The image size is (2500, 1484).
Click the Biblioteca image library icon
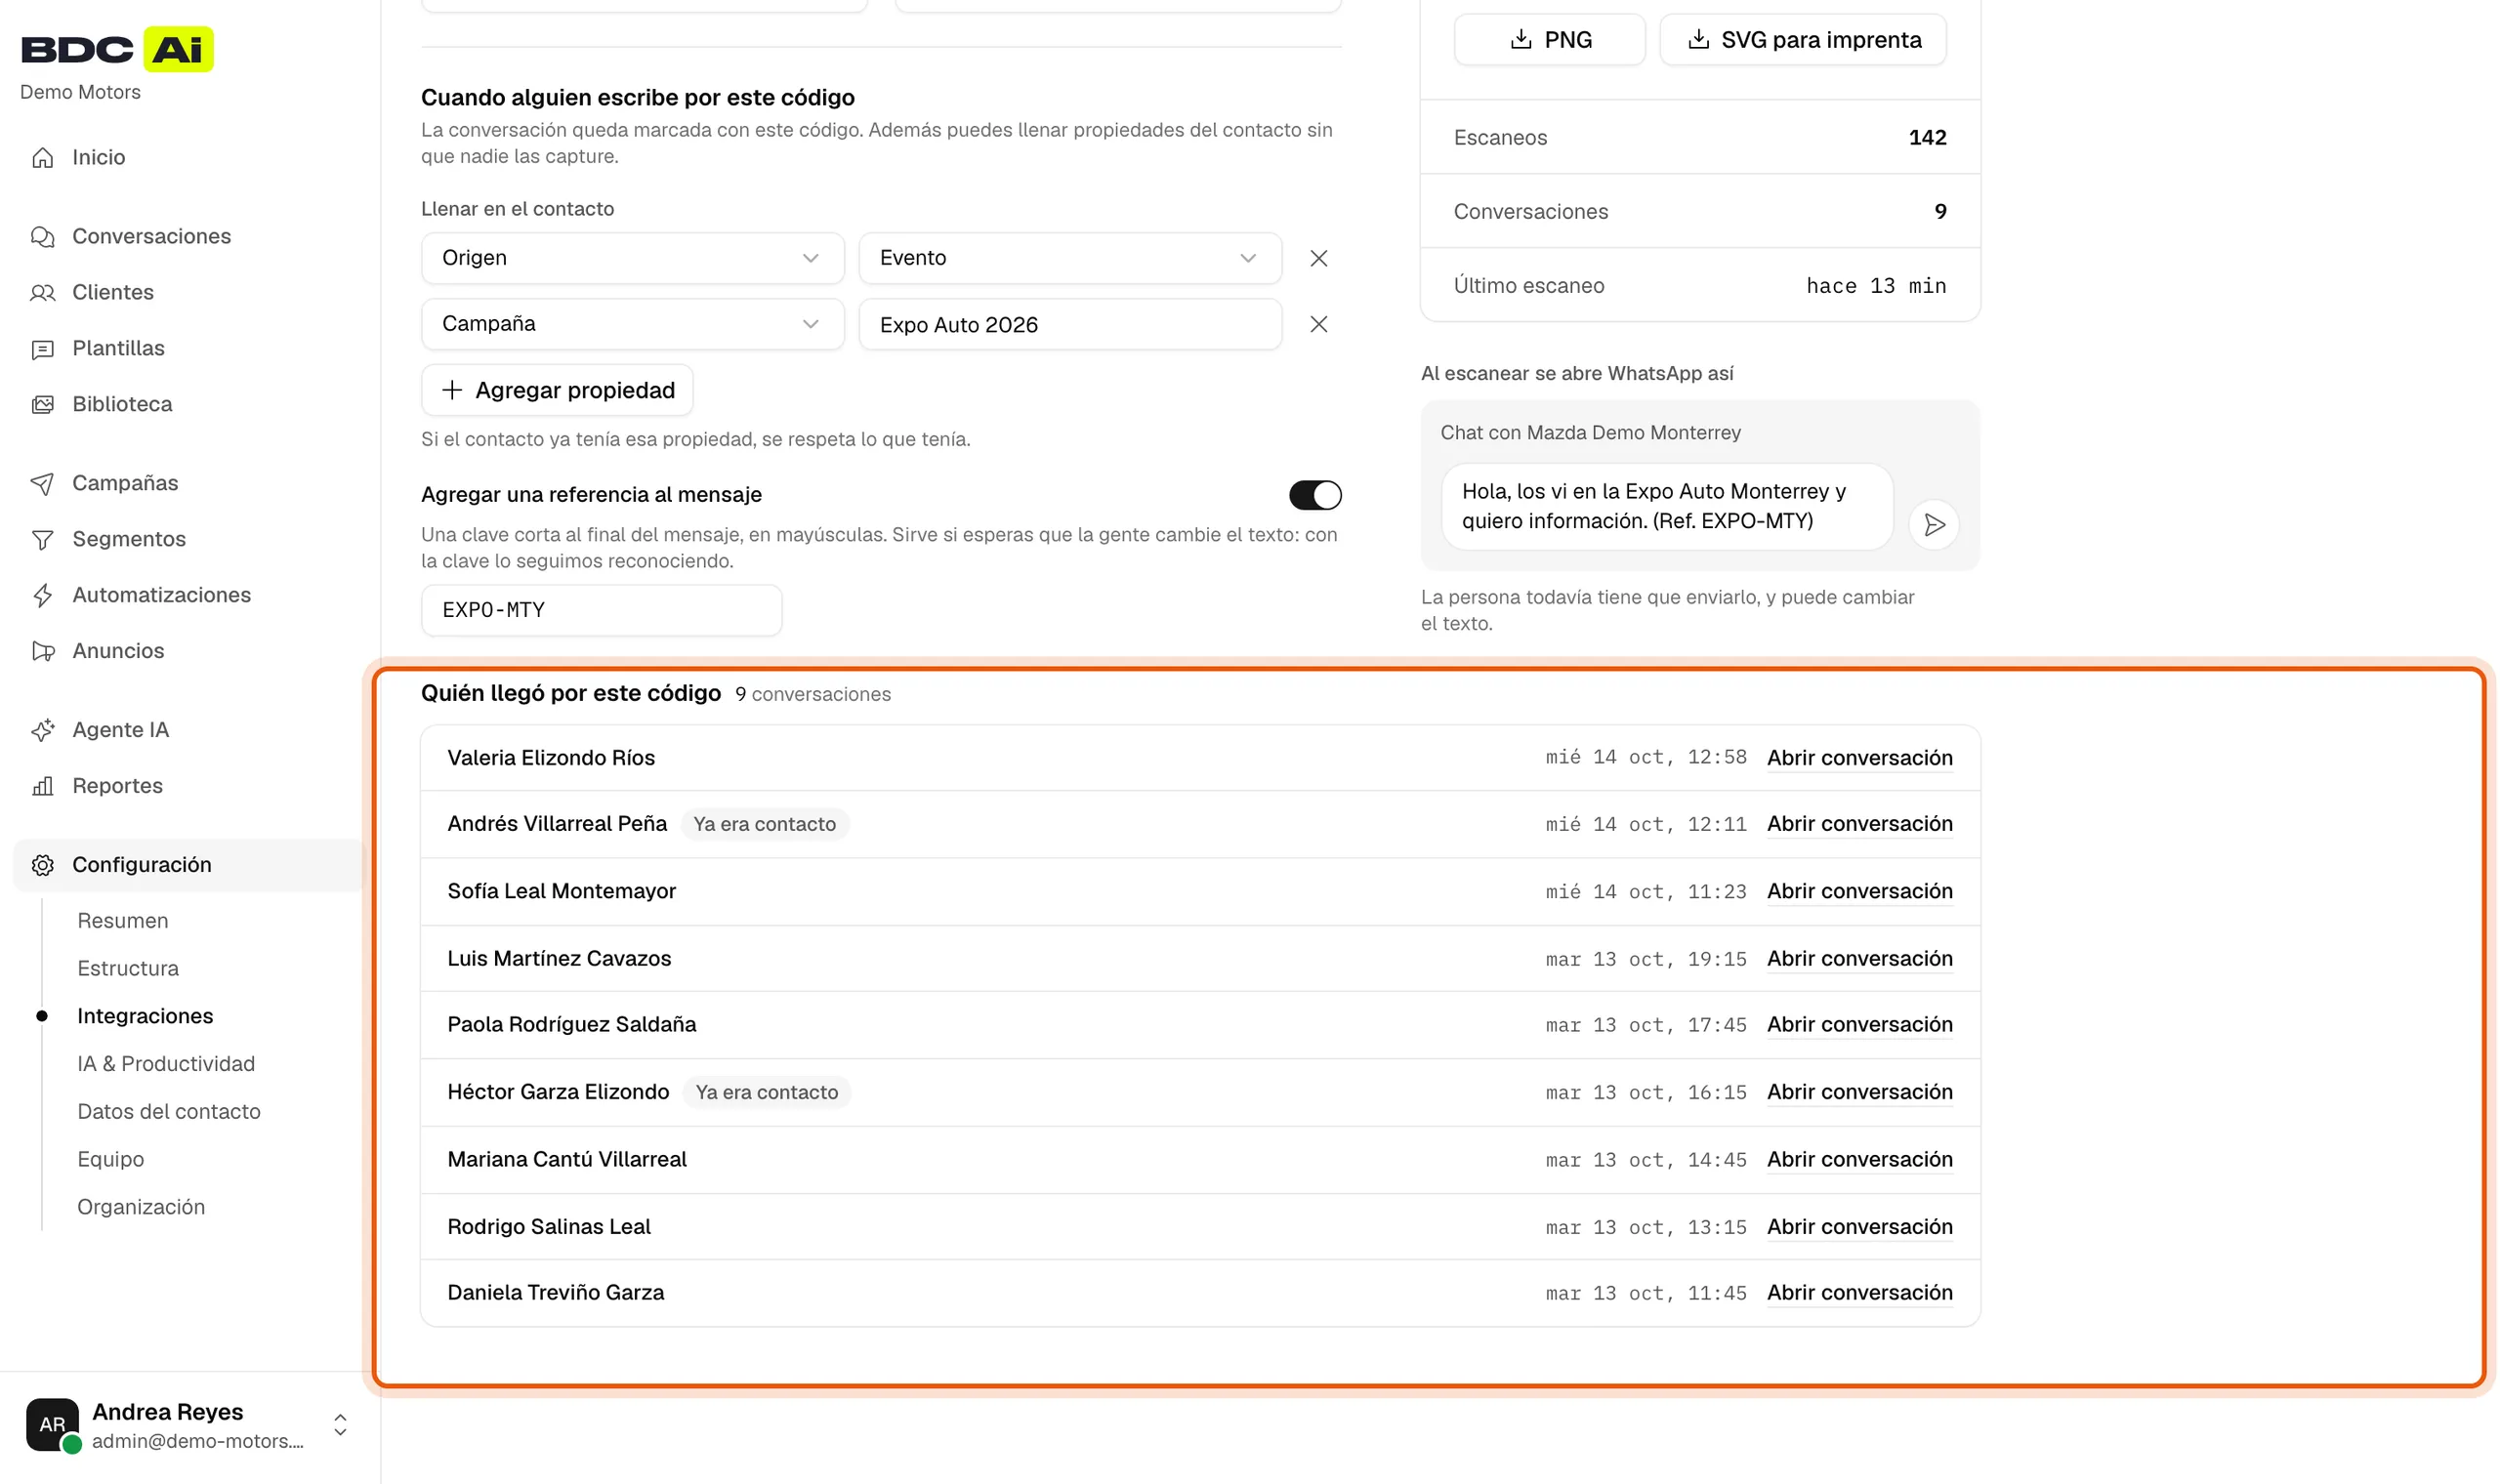[x=42, y=405]
